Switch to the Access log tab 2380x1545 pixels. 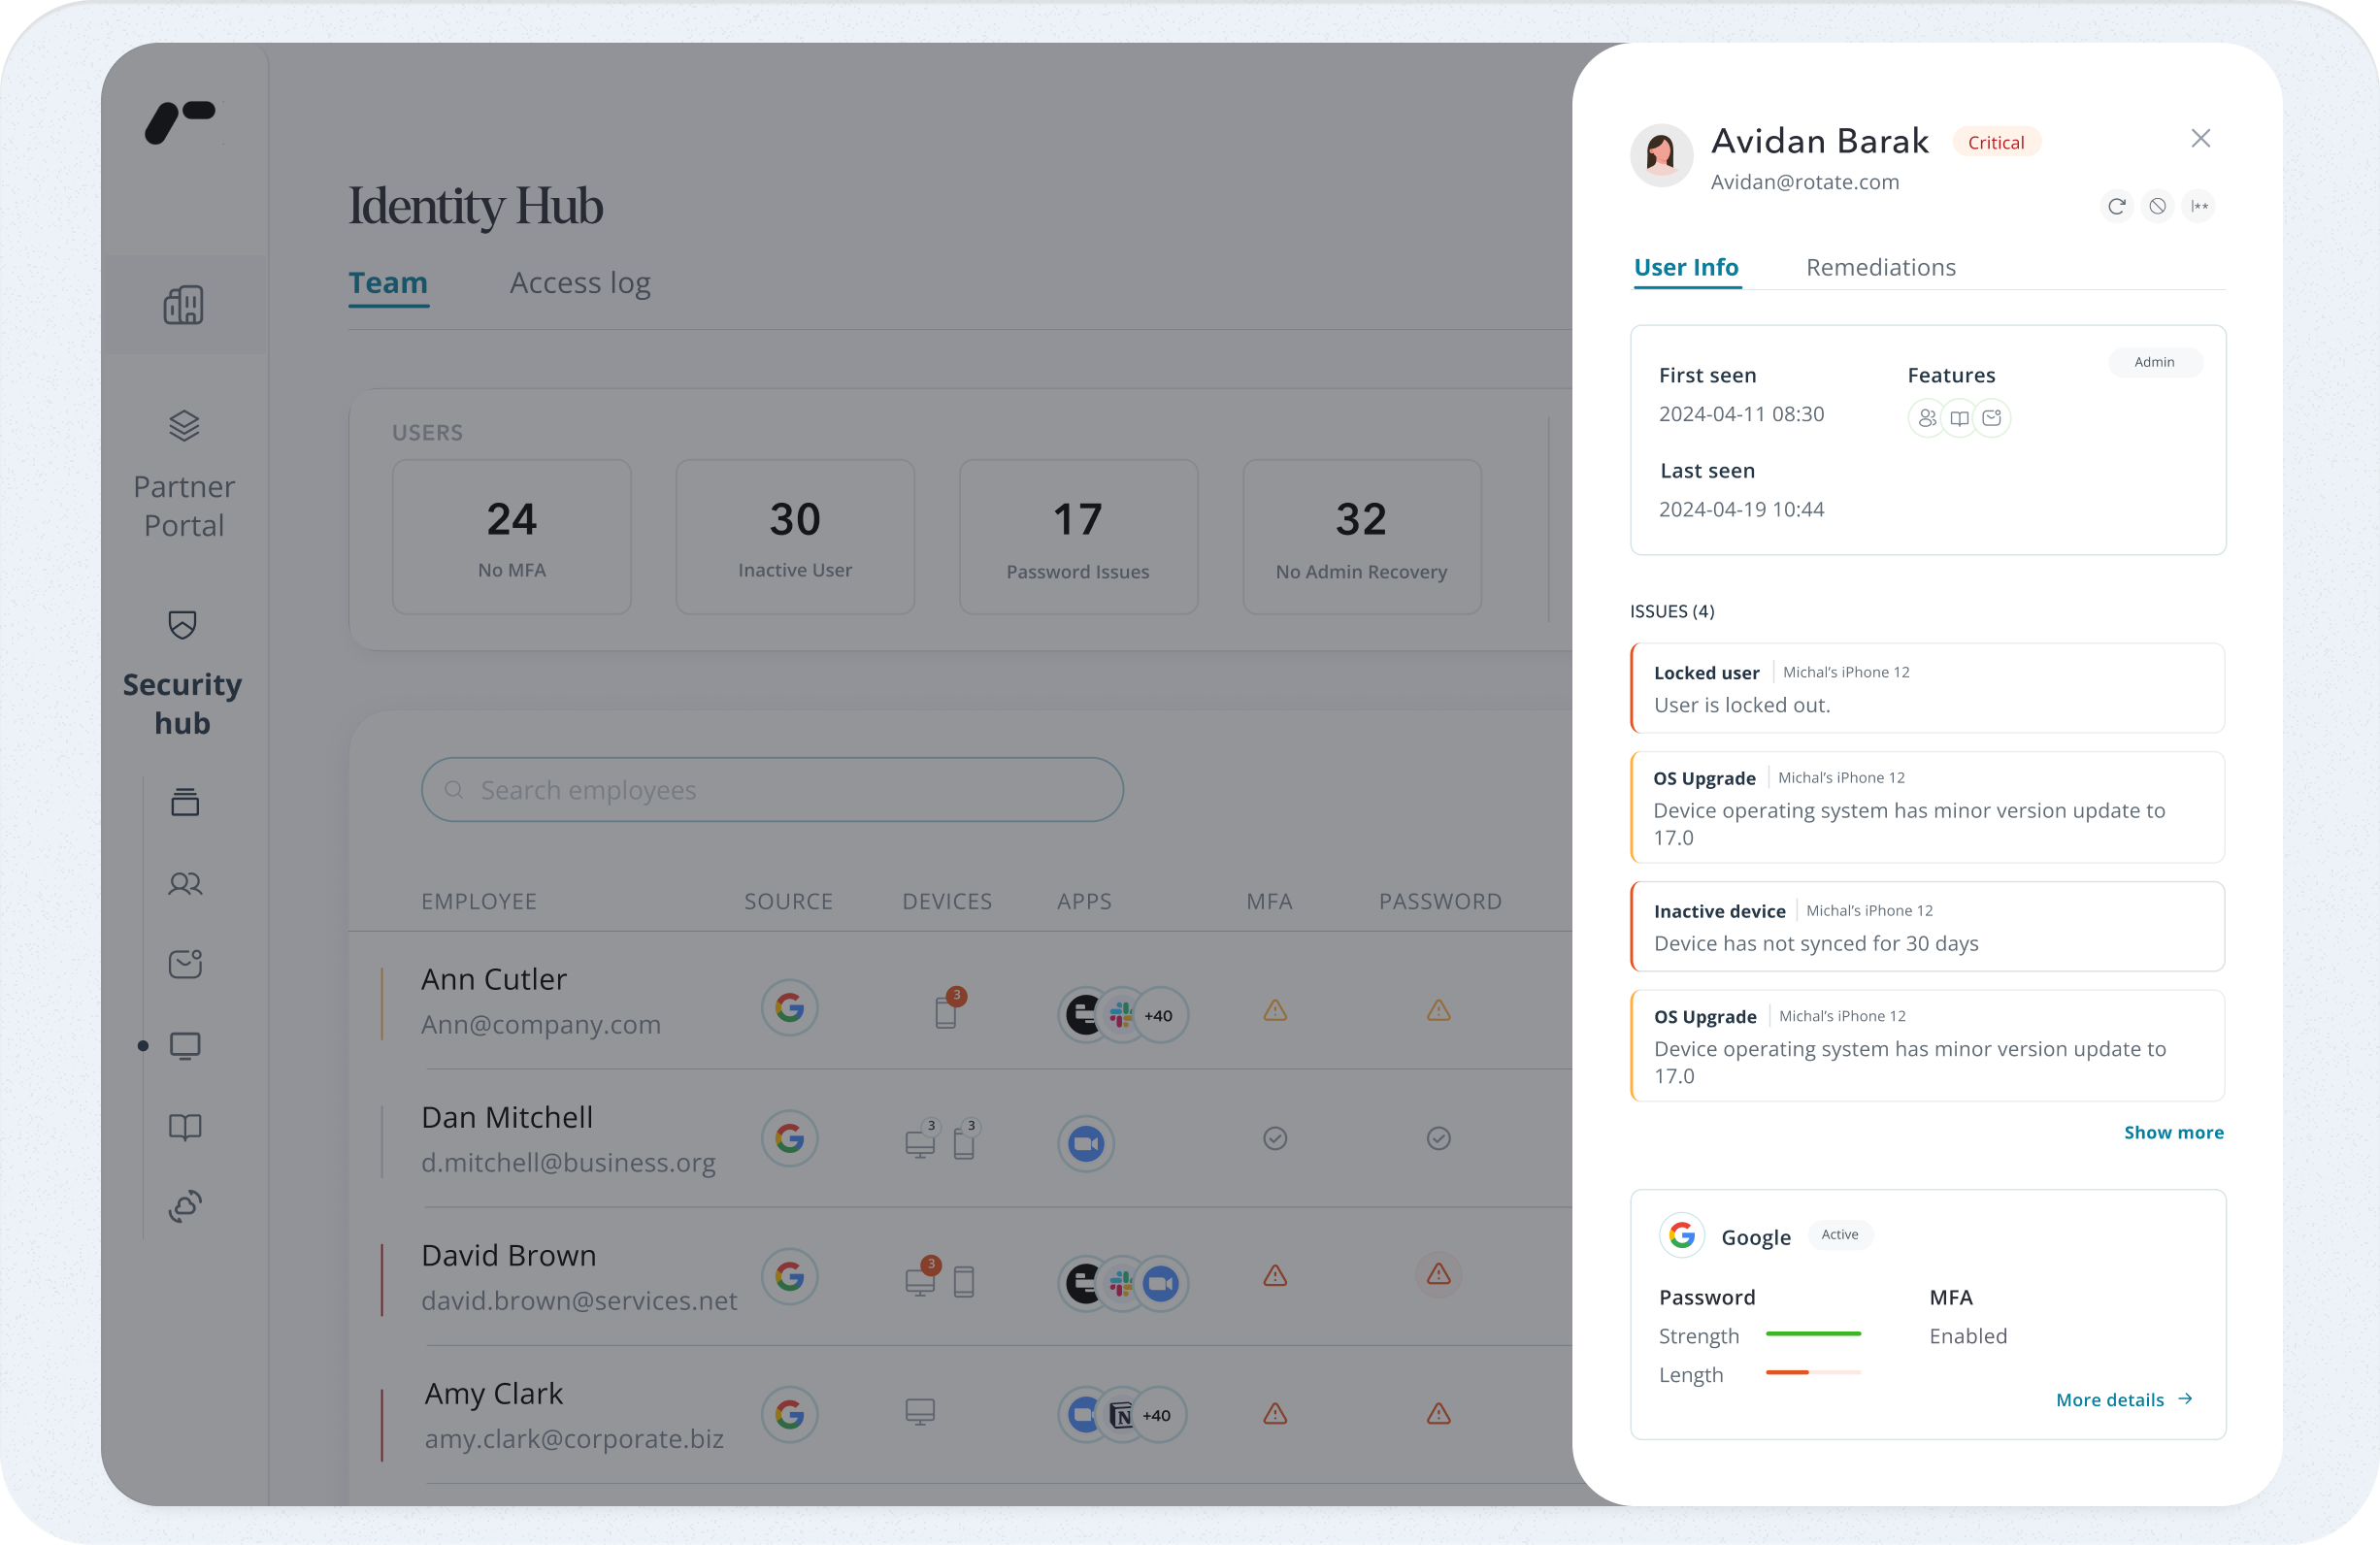pos(580,284)
